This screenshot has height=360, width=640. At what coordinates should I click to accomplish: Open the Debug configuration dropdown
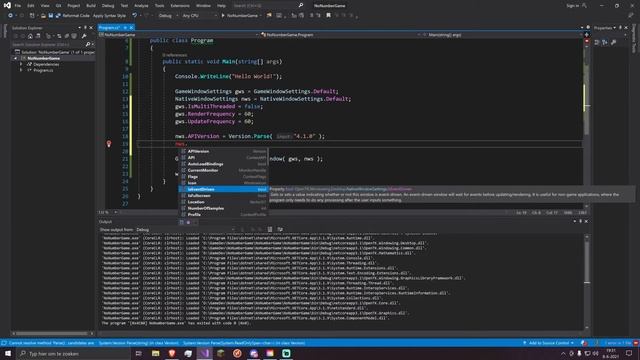(x=168, y=16)
